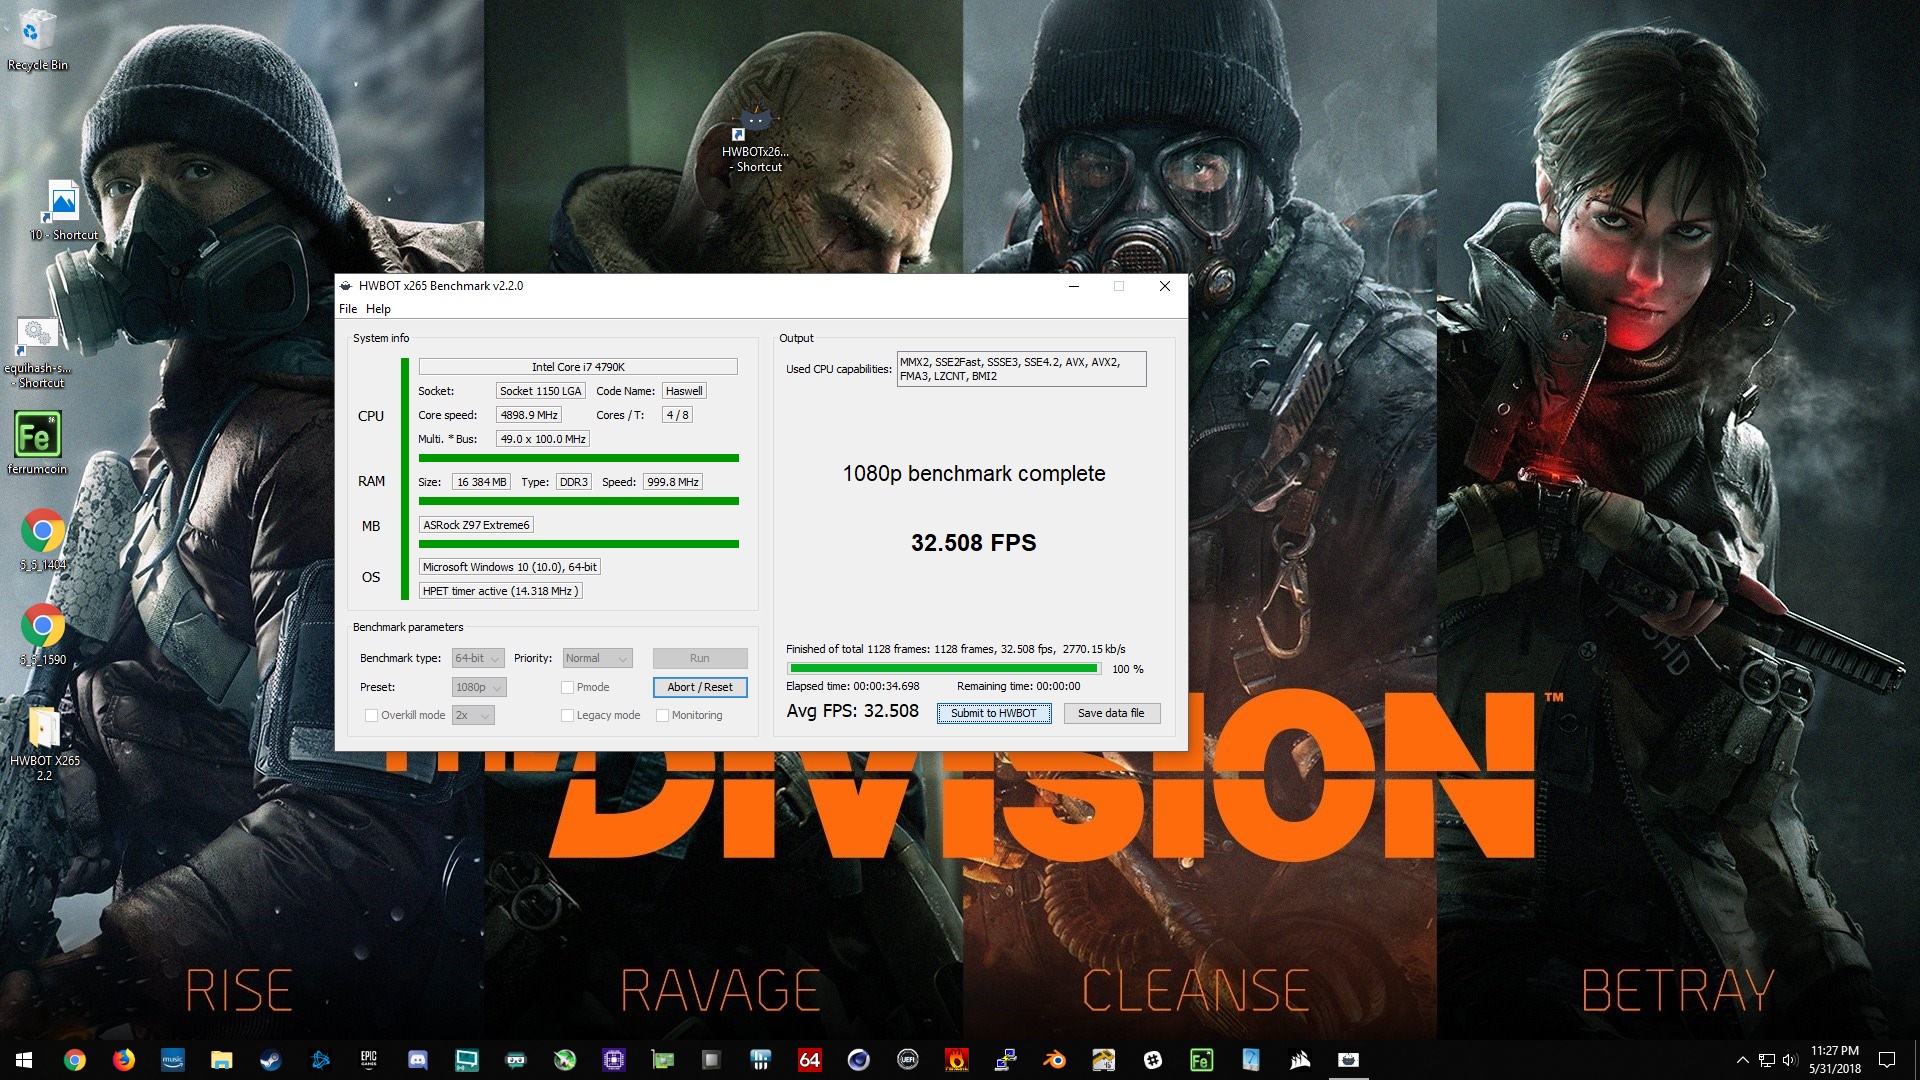This screenshot has width=1920, height=1080.
Task: Select the Chrome 5_5_1404 desktop shortcut
Action: coord(42,540)
